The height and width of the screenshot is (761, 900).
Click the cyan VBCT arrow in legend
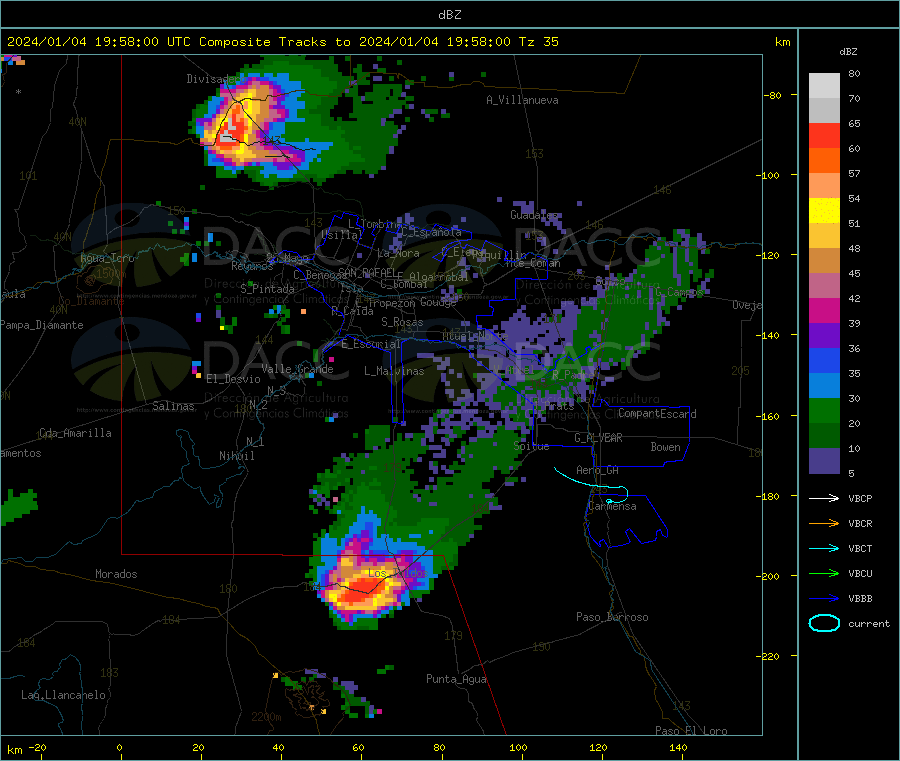(x=824, y=548)
